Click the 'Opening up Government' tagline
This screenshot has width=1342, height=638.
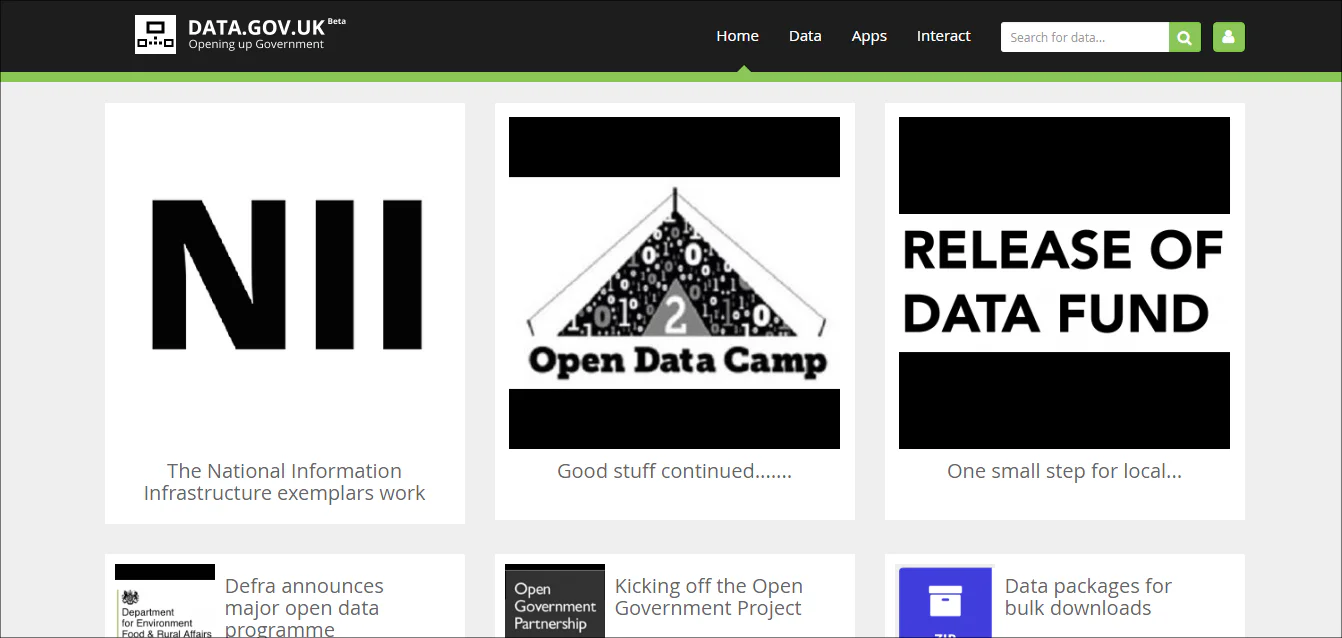256,44
